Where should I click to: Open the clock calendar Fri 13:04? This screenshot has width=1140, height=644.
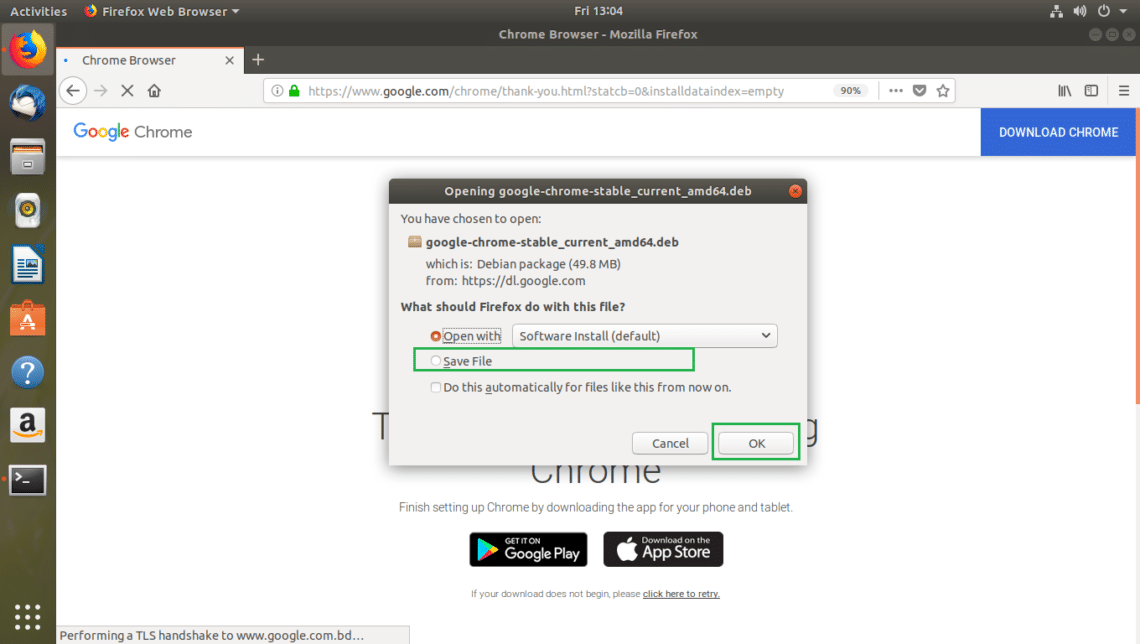tap(598, 11)
